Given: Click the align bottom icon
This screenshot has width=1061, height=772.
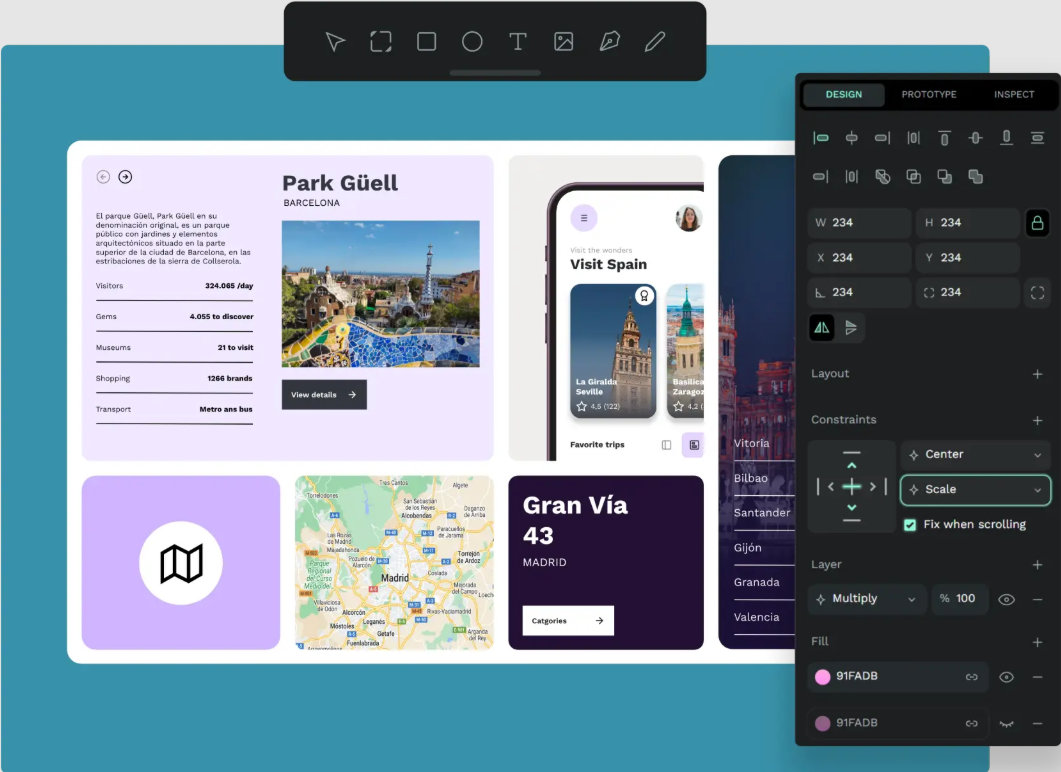Looking at the screenshot, I should coord(1006,138).
